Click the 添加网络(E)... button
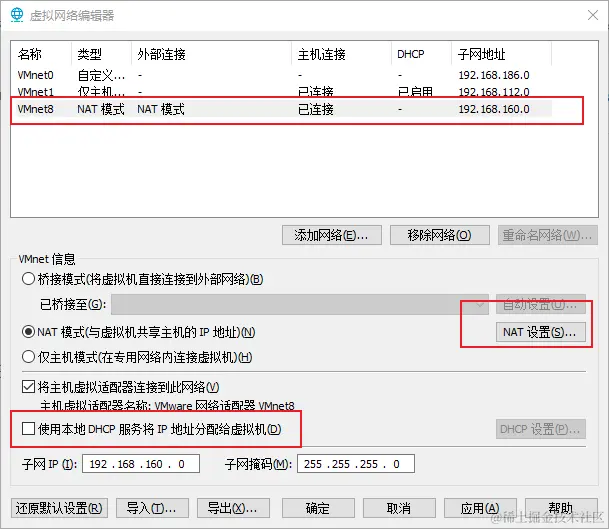Image resolution: width=609 pixels, height=529 pixels. tap(332, 235)
